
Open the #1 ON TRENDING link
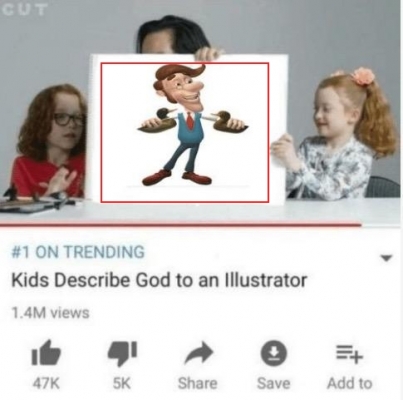click(78, 252)
